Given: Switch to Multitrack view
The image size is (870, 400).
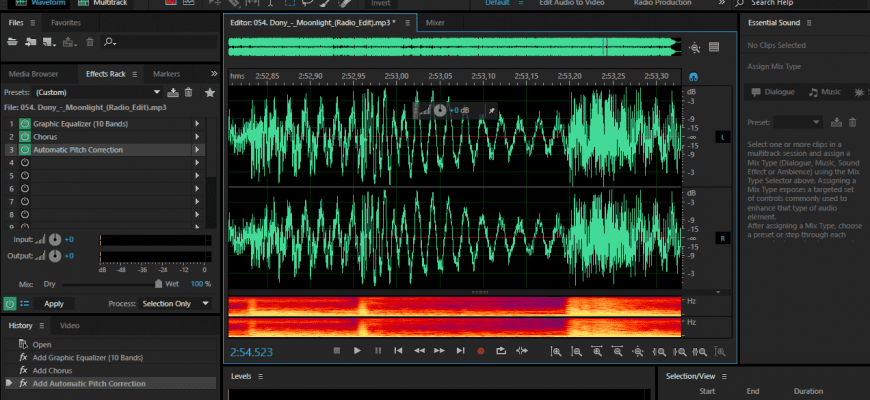Looking at the screenshot, I should (103, 3).
